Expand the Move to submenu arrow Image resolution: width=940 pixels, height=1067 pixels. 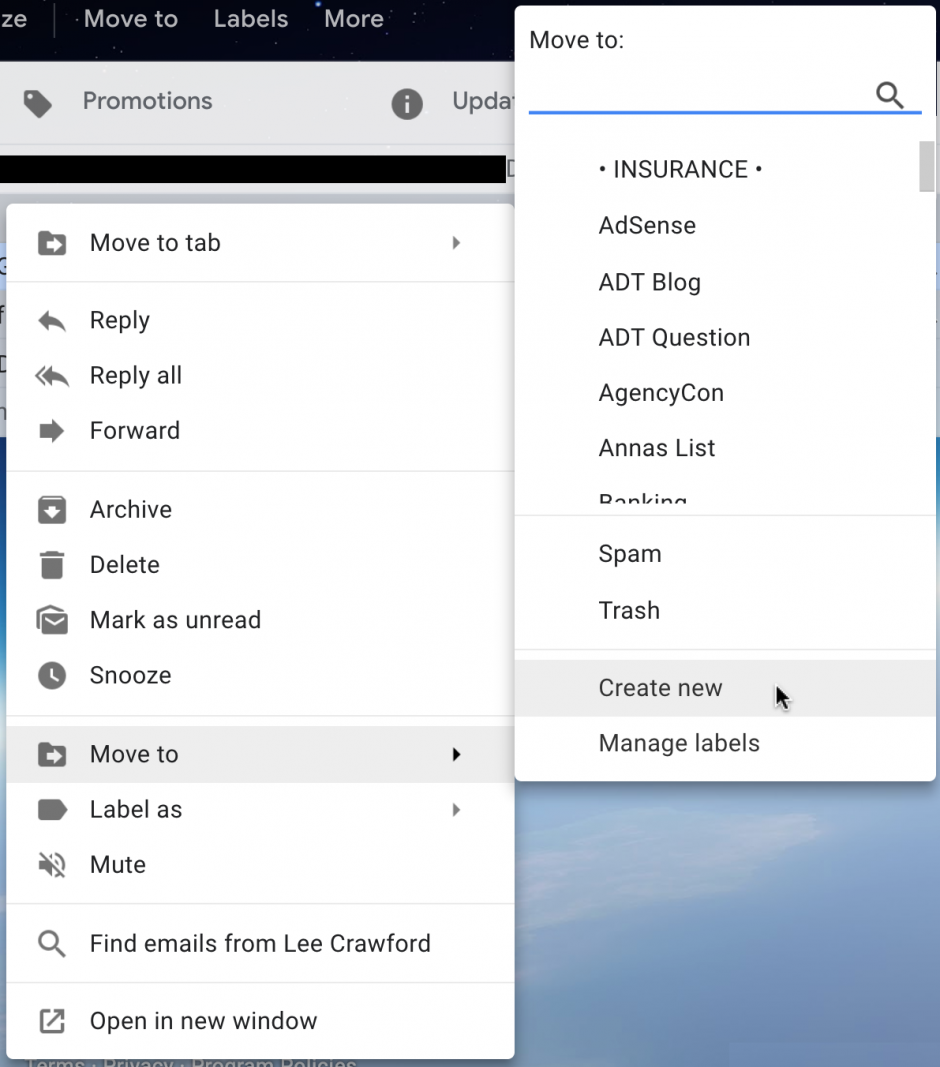(x=456, y=754)
